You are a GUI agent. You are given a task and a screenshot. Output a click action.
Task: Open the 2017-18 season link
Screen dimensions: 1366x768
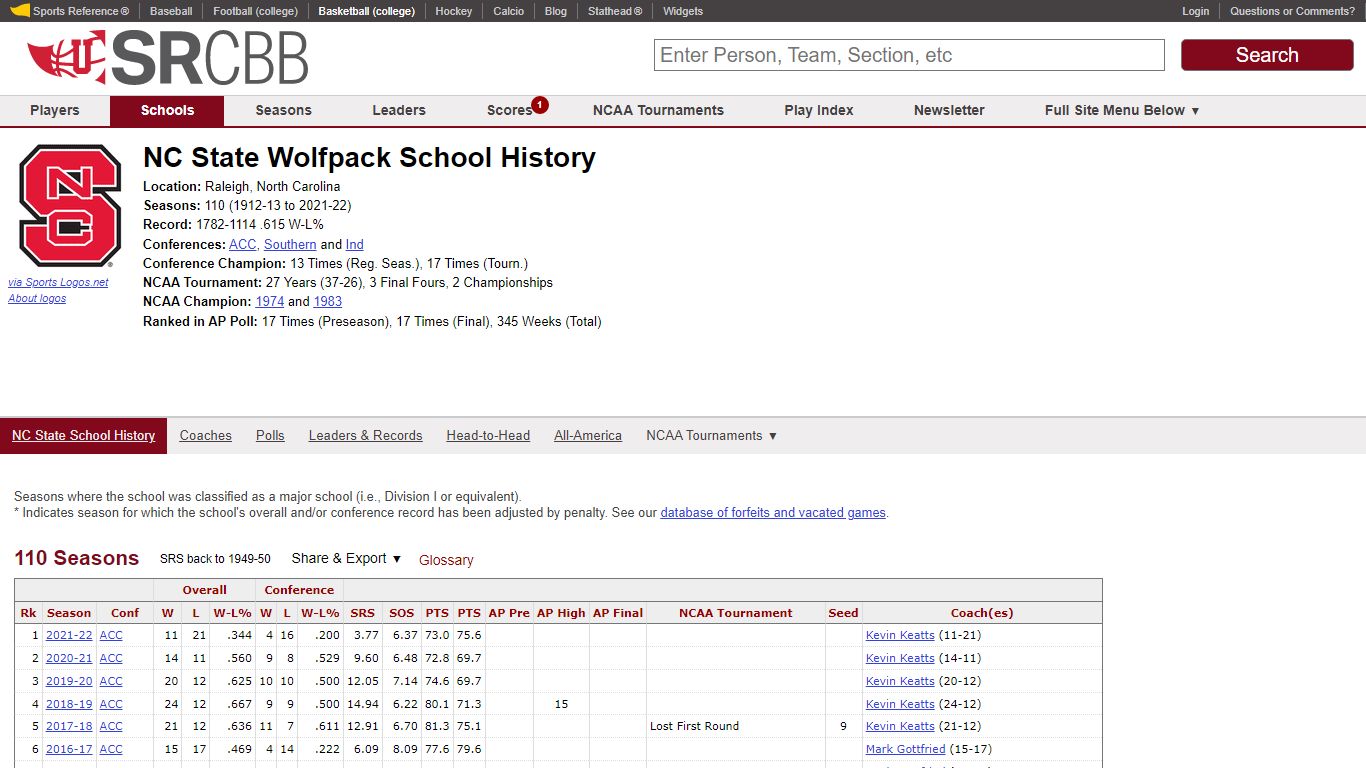(69, 726)
